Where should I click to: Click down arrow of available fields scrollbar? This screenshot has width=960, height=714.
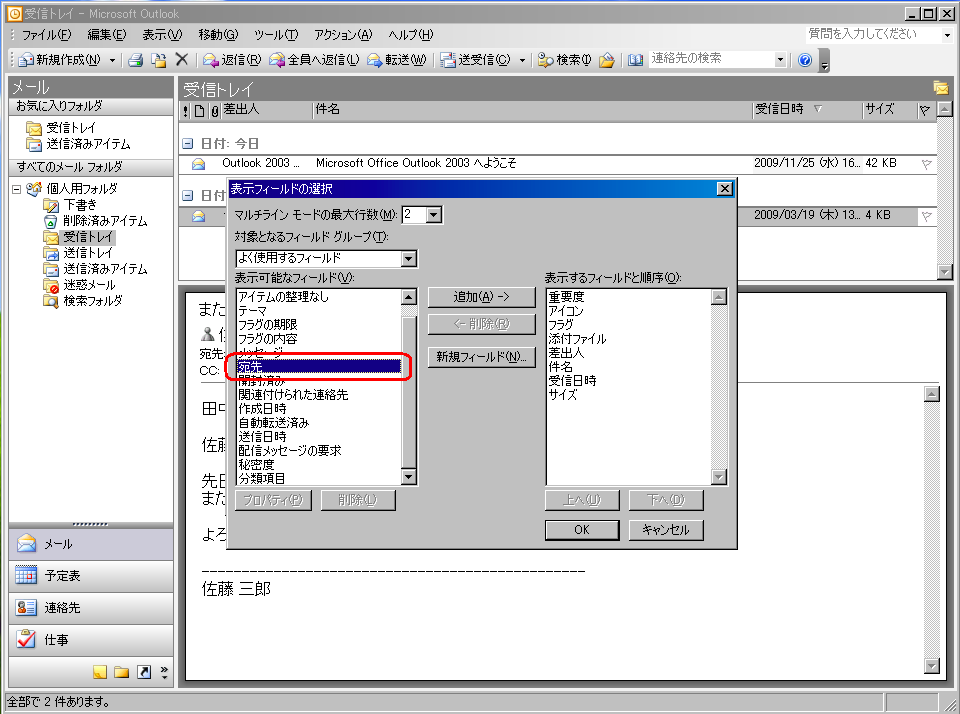(x=408, y=476)
